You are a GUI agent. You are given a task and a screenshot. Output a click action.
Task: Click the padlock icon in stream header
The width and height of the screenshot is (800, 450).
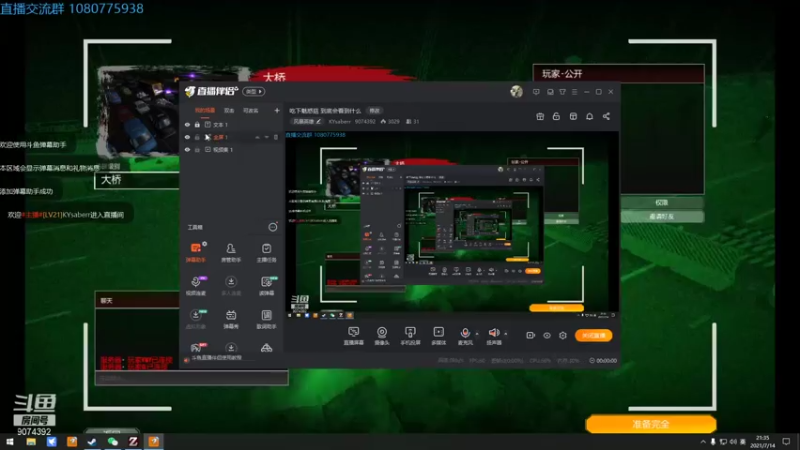(x=556, y=116)
